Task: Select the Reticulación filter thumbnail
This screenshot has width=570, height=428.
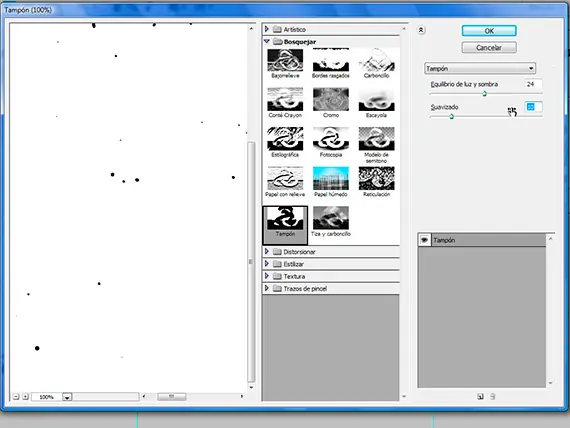Action: click(376, 179)
